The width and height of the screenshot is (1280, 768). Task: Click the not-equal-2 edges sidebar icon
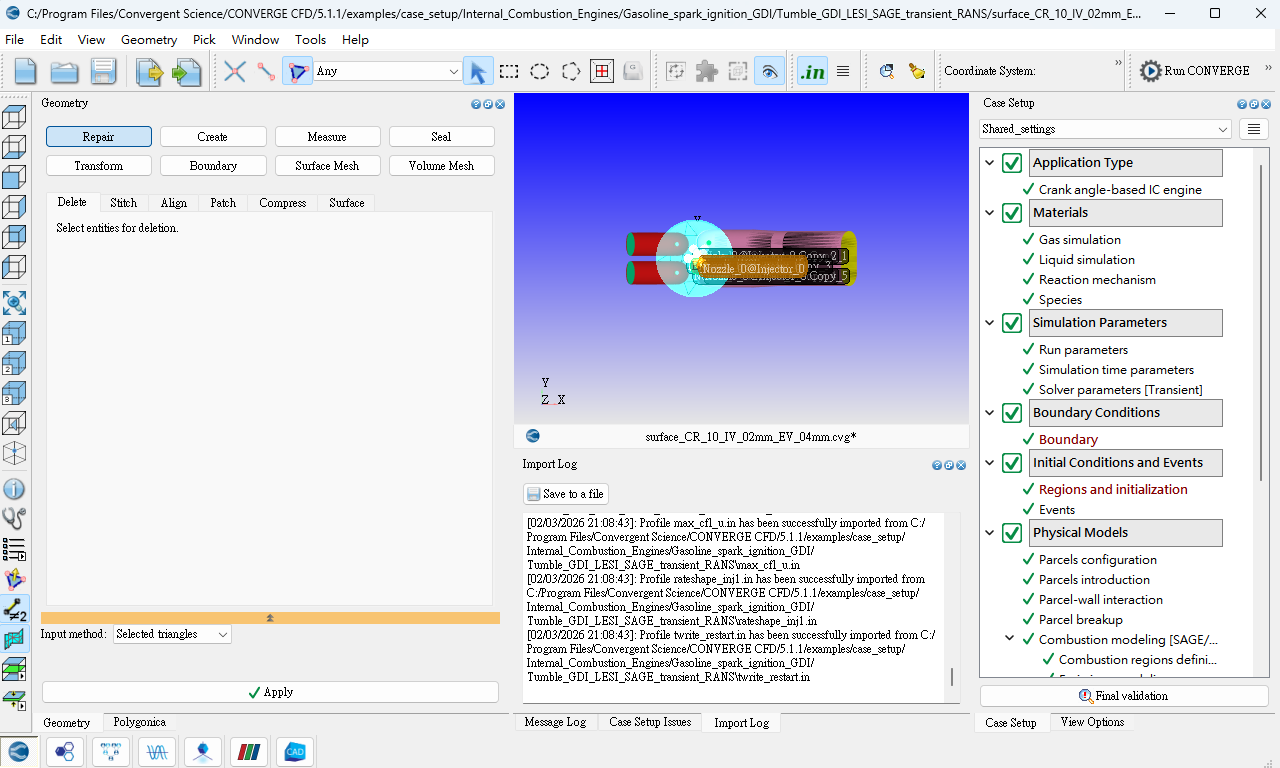(x=15, y=609)
